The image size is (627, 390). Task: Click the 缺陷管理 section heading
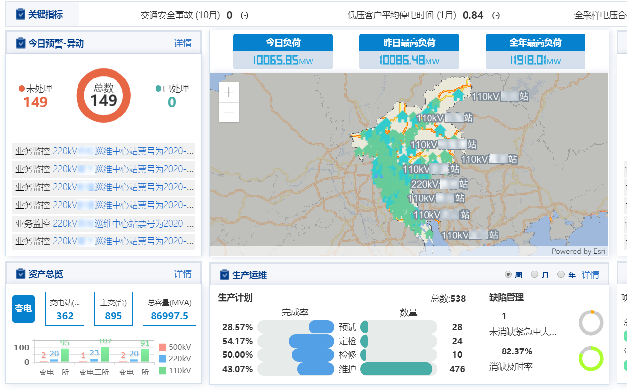click(x=506, y=297)
